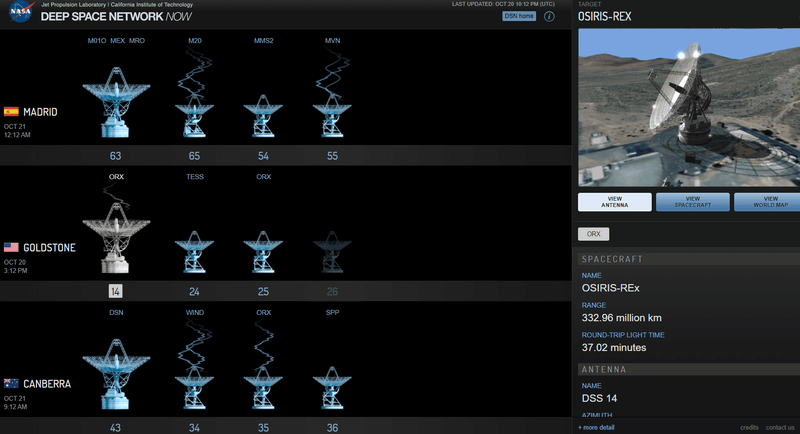Open the credits link
800x434 pixels.
[749, 427]
